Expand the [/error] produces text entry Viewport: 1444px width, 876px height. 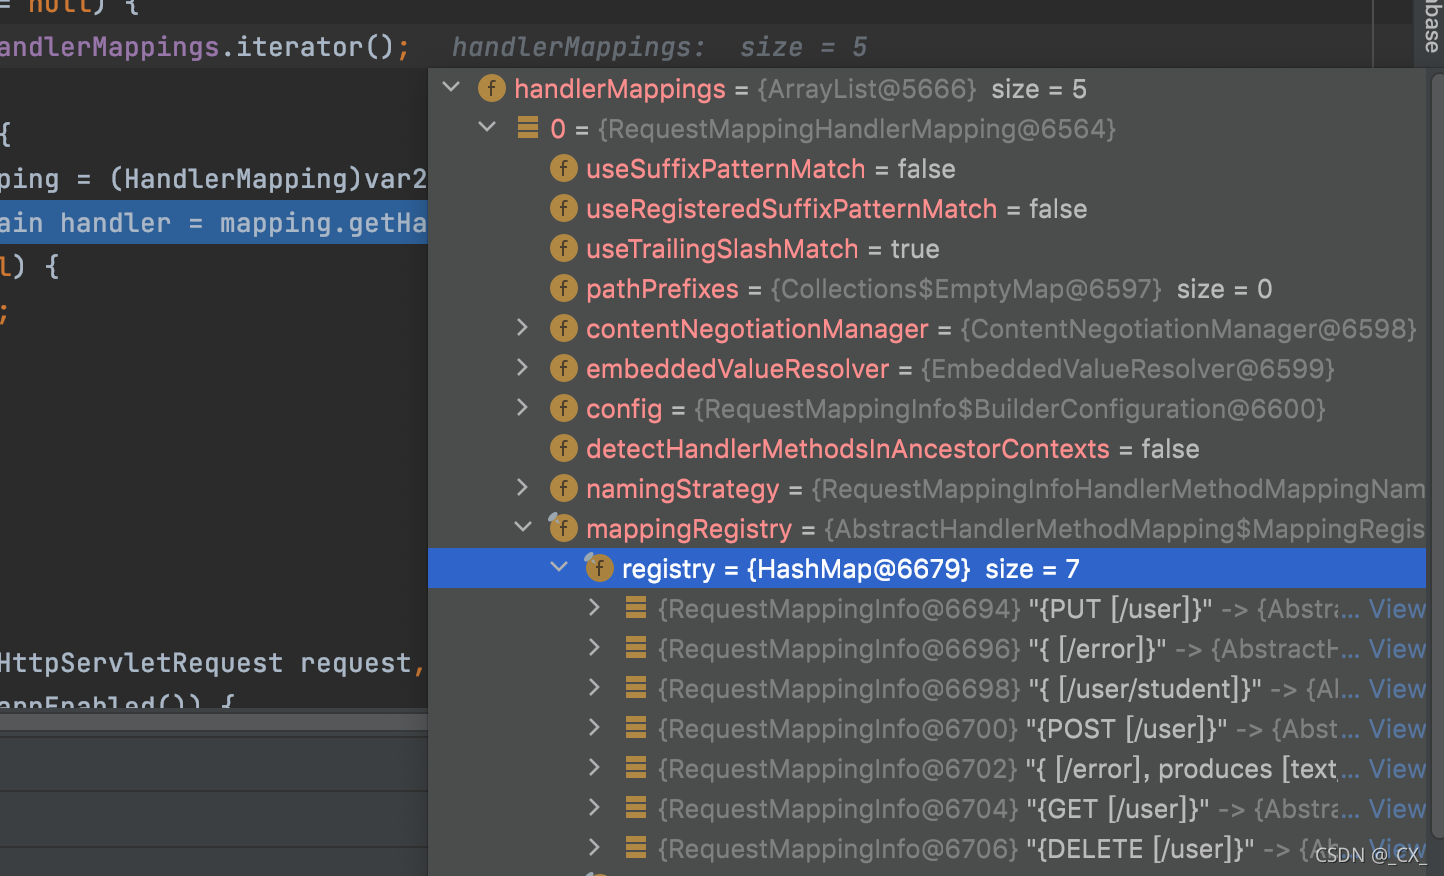594,768
